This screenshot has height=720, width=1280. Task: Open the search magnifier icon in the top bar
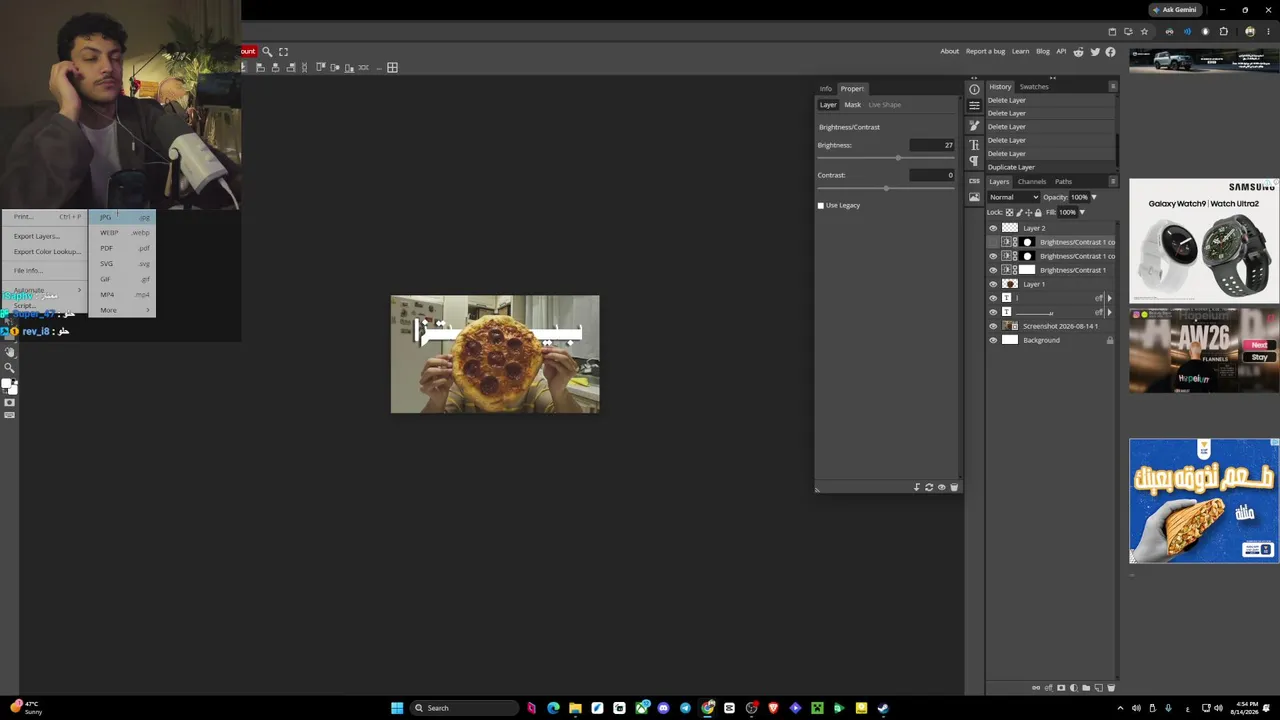click(x=267, y=51)
